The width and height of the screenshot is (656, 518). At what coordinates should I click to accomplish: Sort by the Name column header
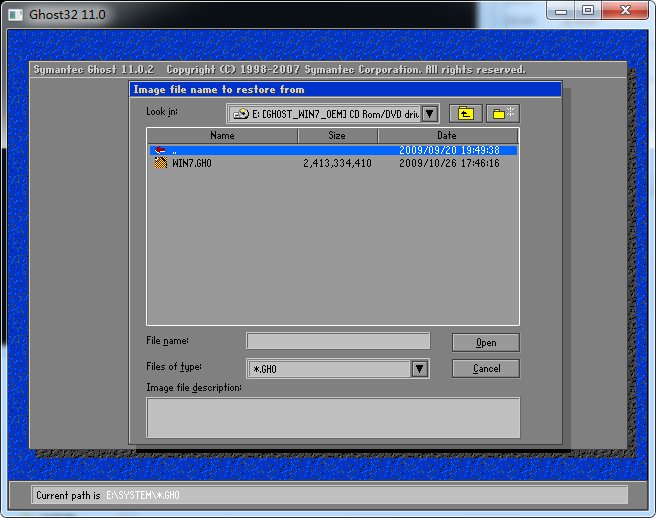tap(222, 136)
